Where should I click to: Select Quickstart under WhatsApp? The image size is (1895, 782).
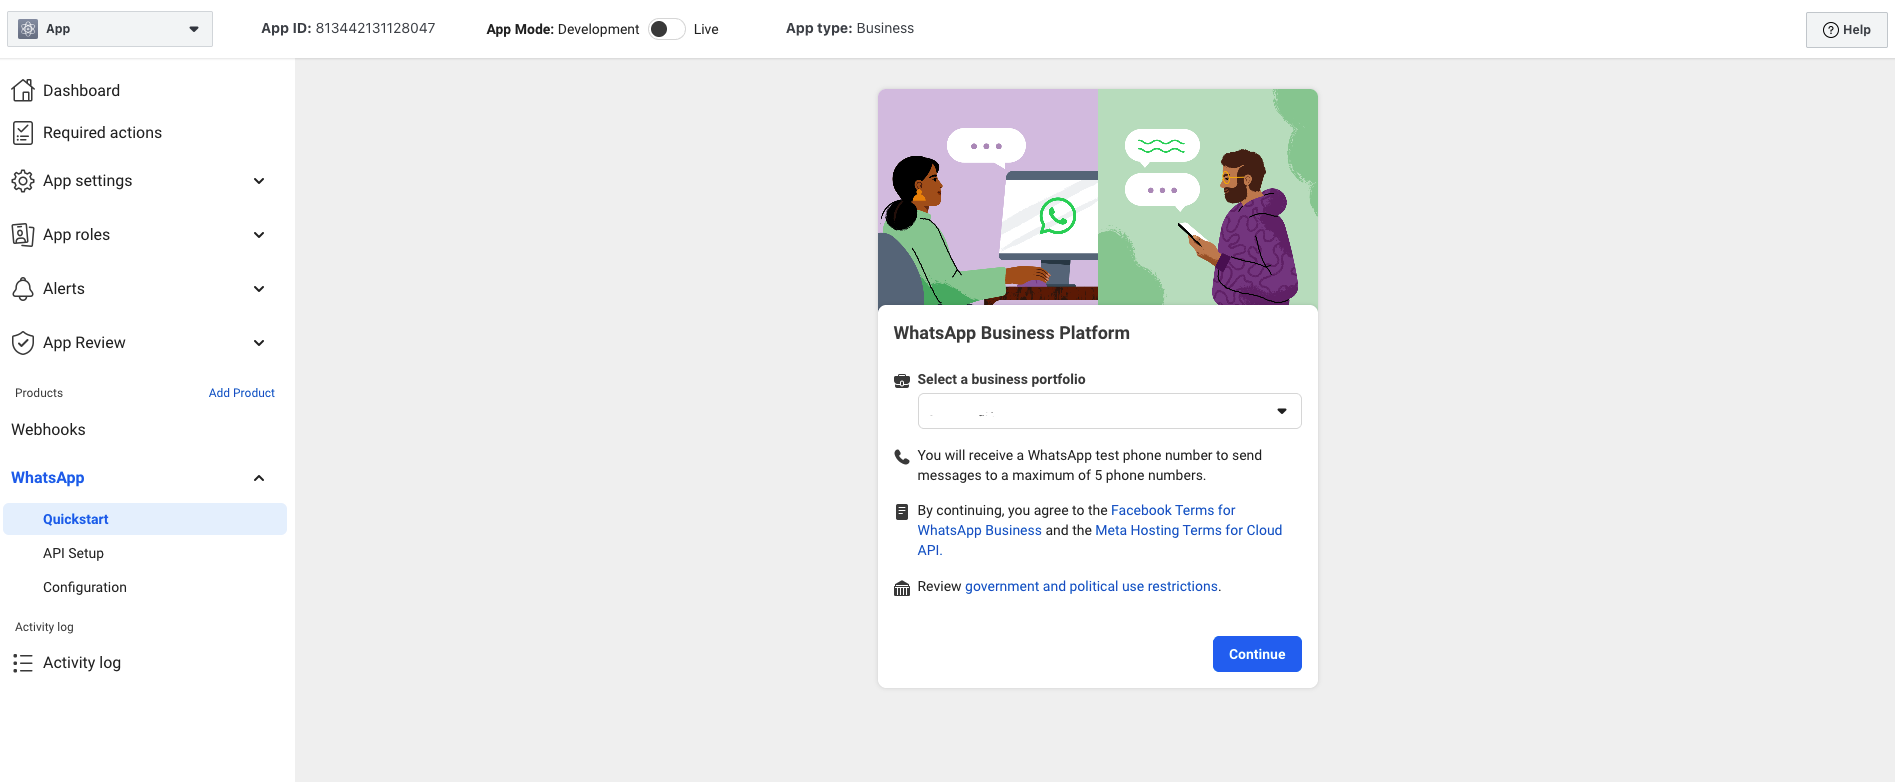[145, 519]
